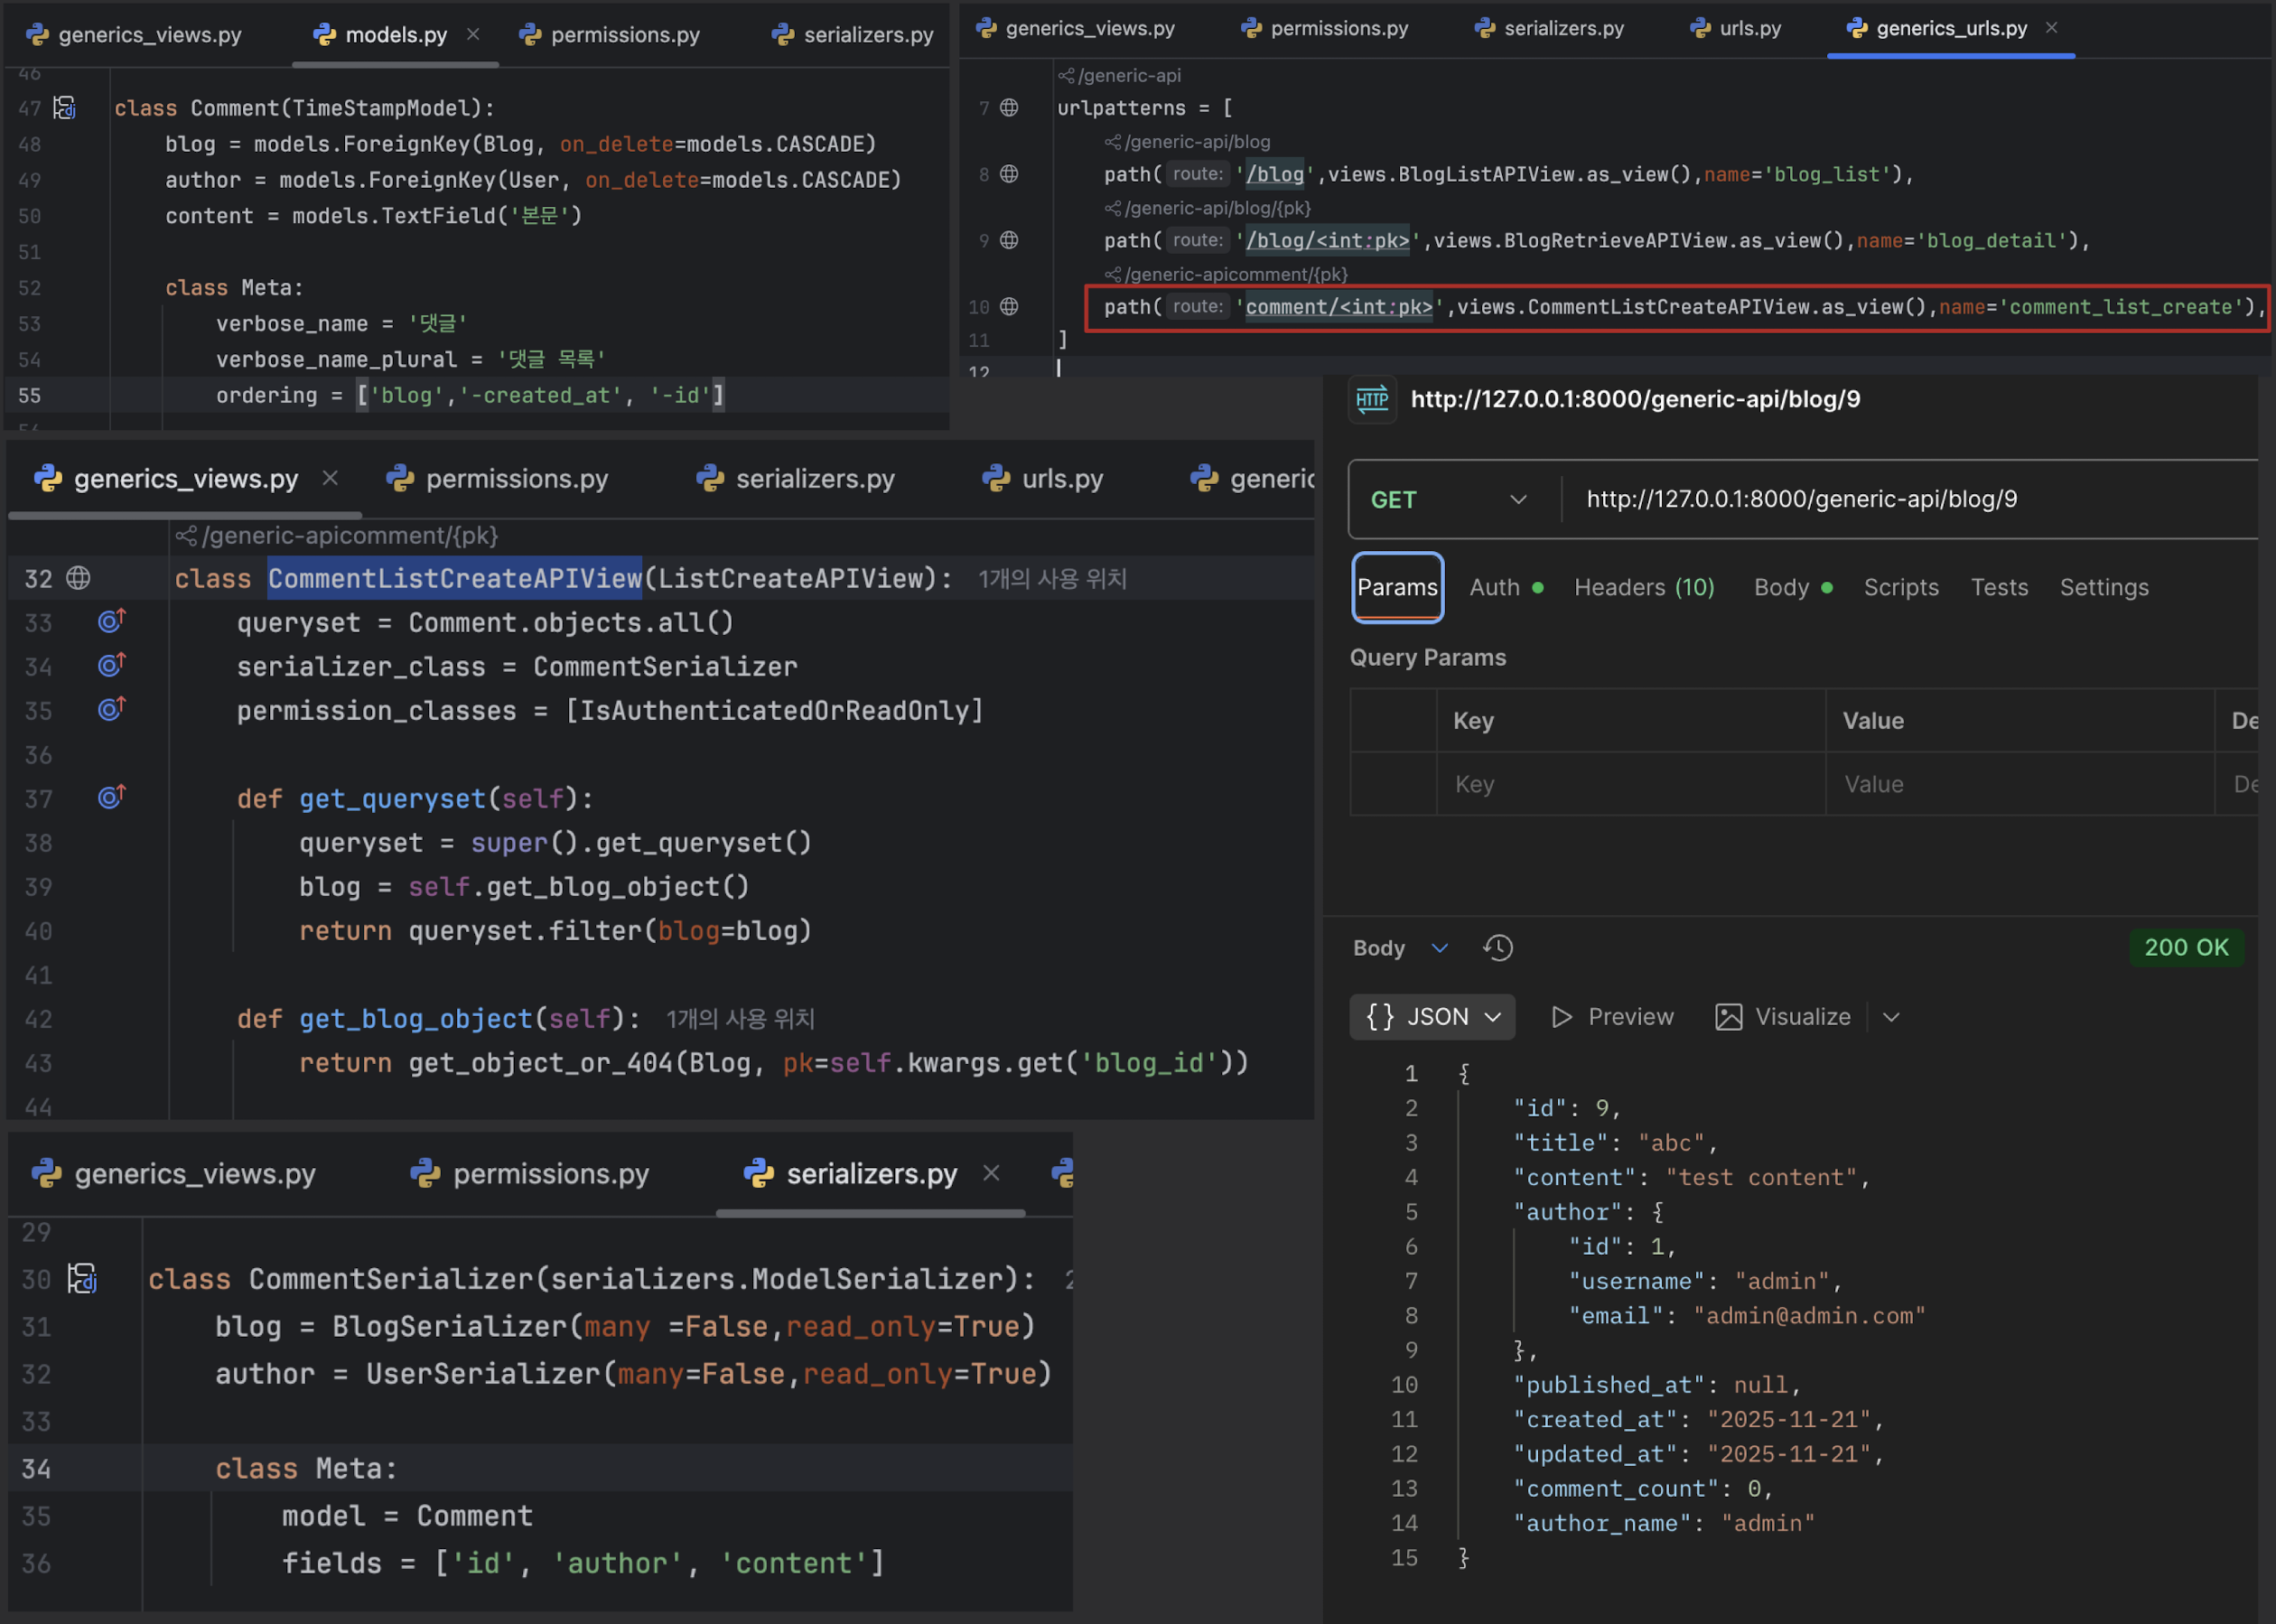Click the globe gutter icon beside comment_list_create path

point(1009,307)
